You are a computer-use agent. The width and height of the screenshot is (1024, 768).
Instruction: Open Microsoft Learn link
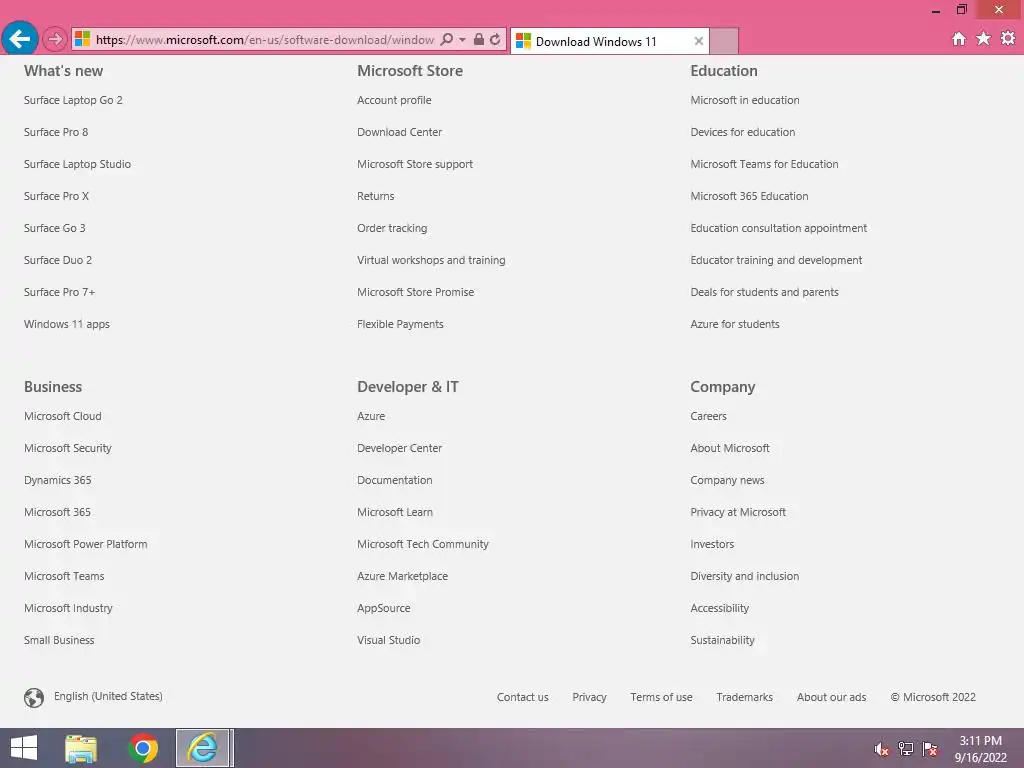point(394,512)
